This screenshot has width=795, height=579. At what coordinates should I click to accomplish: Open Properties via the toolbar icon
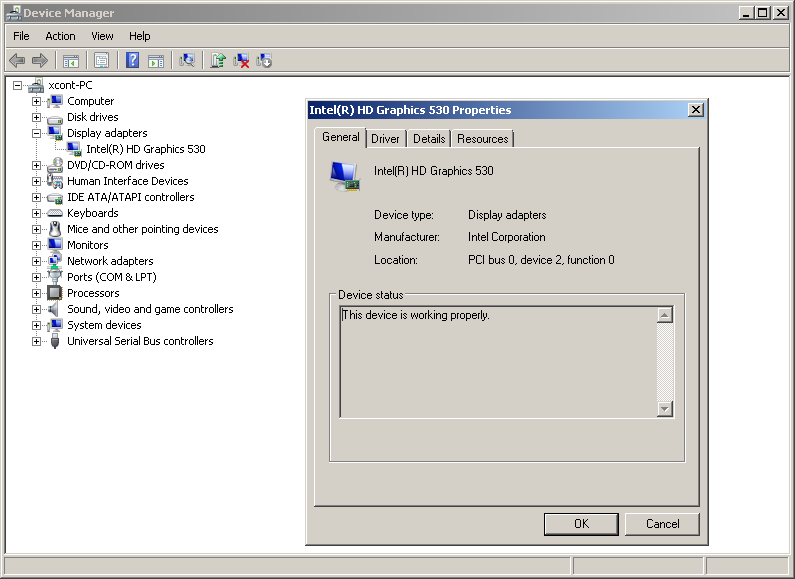click(101, 61)
